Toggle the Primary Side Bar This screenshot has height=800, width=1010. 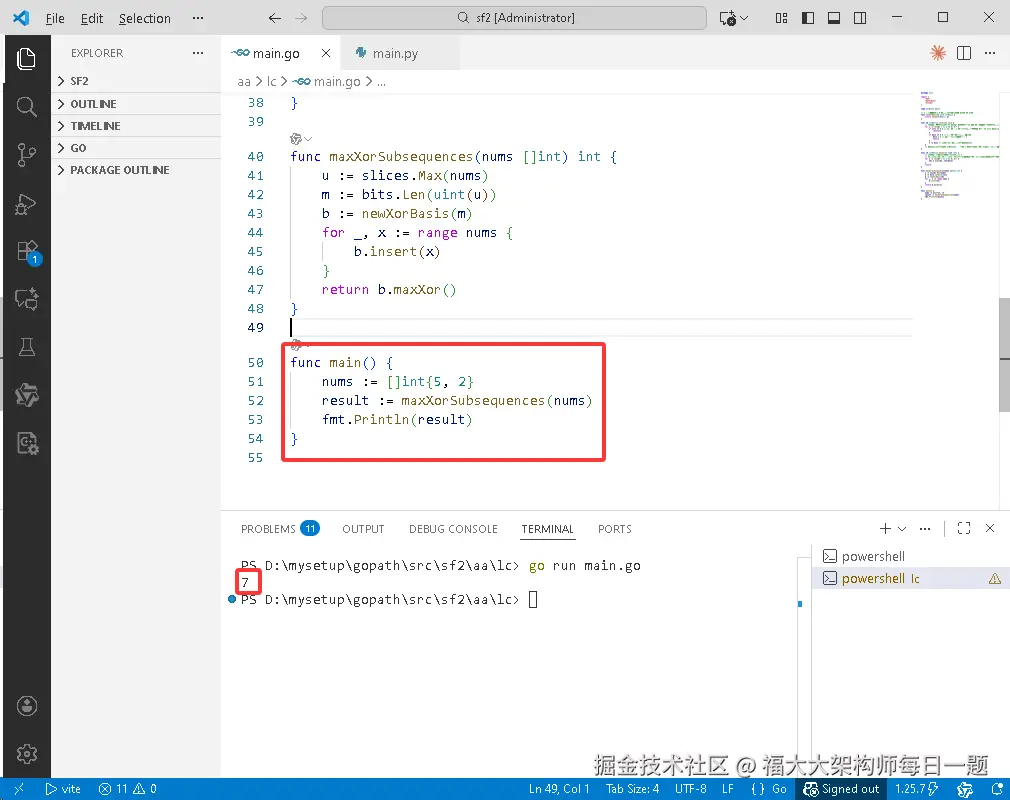click(x=808, y=18)
